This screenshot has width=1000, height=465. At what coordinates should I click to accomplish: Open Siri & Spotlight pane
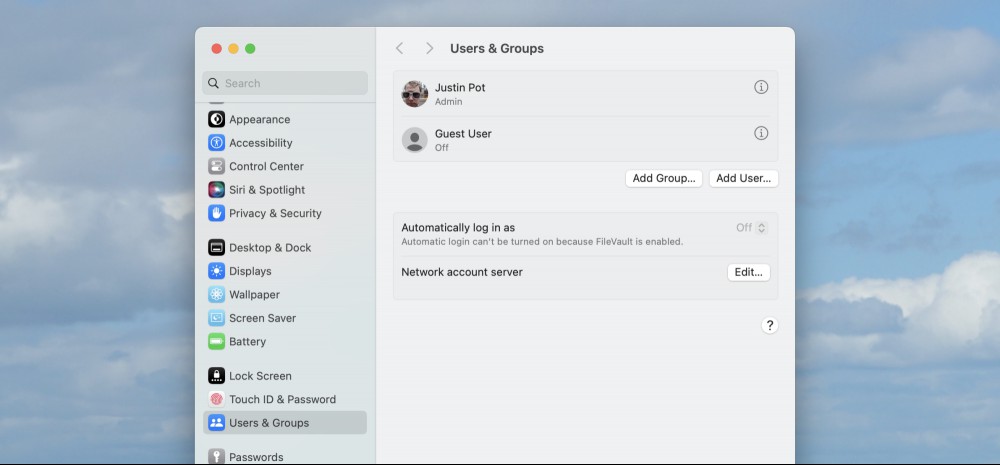tap(267, 189)
